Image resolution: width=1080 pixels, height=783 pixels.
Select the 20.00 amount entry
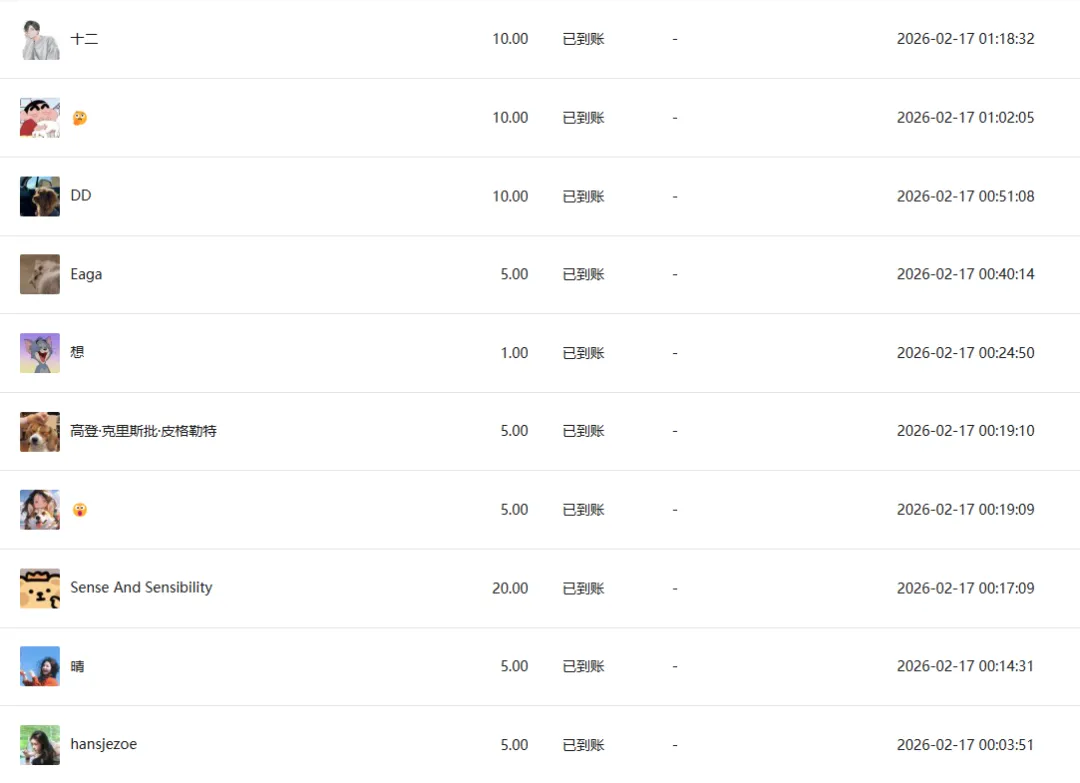tap(510, 588)
